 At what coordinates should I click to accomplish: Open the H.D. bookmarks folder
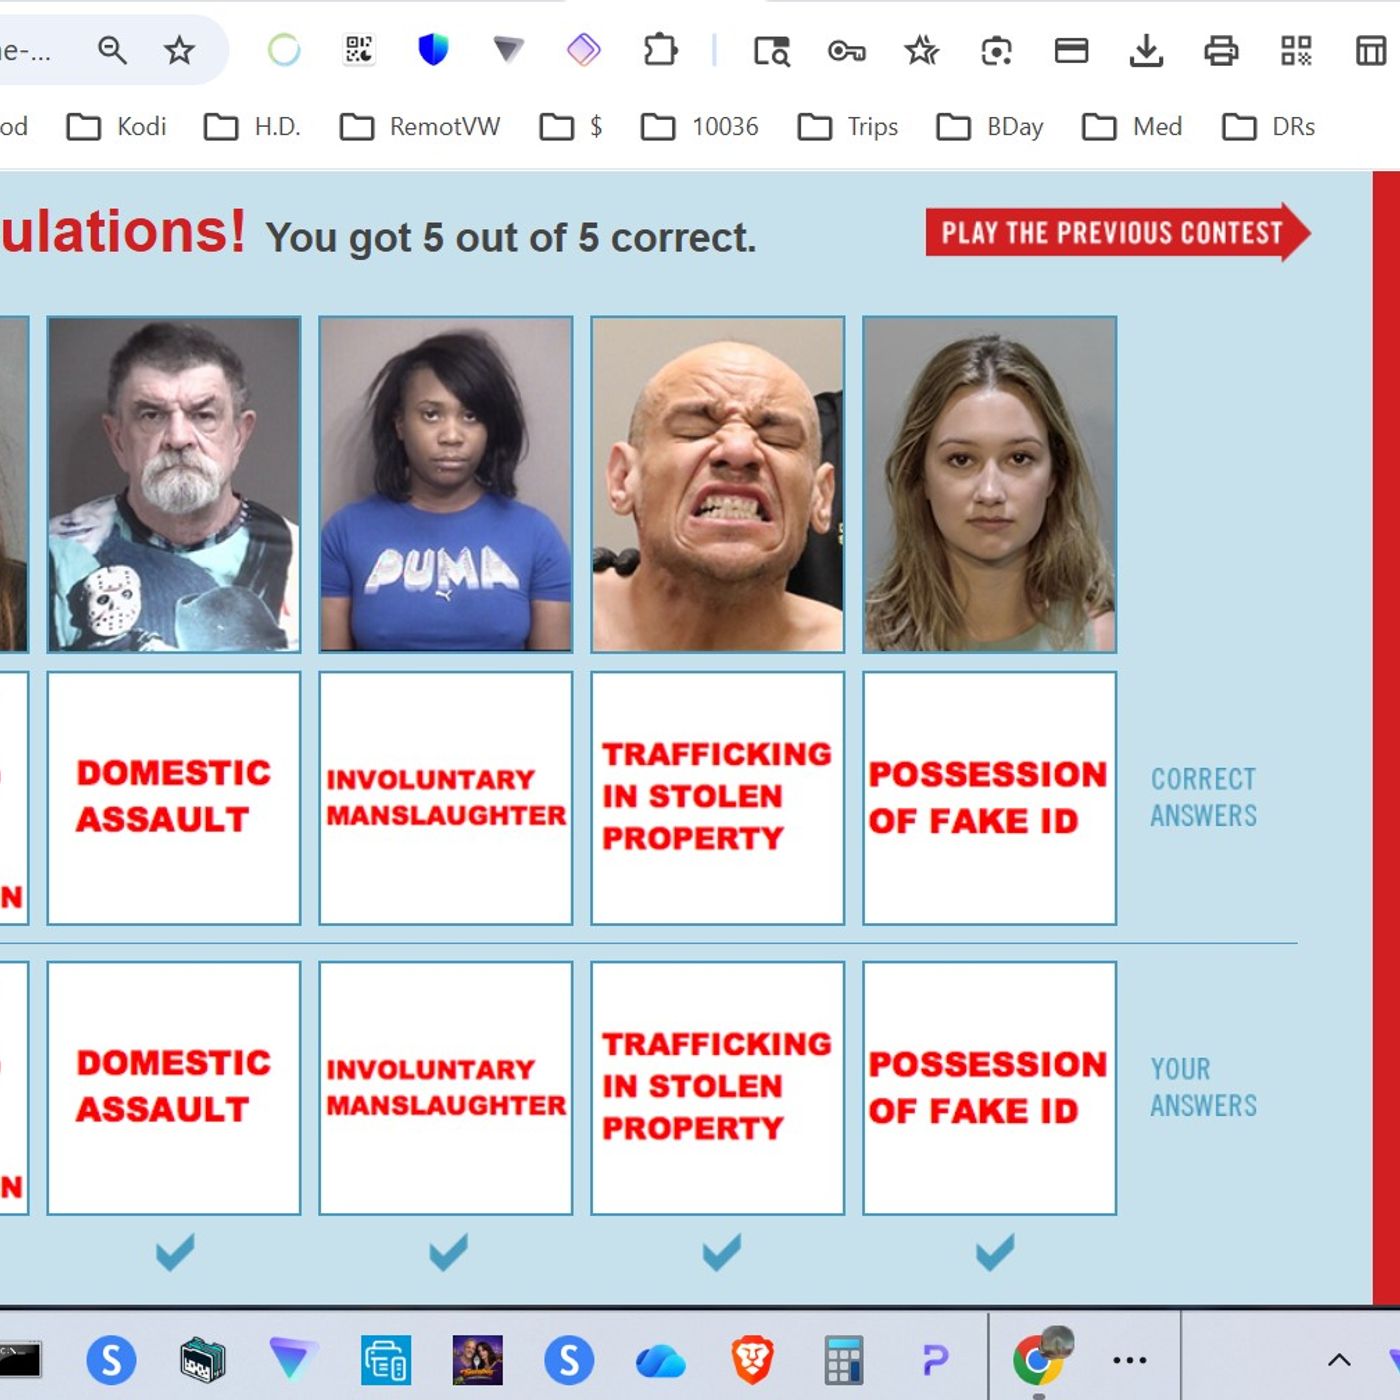click(x=252, y=127)
